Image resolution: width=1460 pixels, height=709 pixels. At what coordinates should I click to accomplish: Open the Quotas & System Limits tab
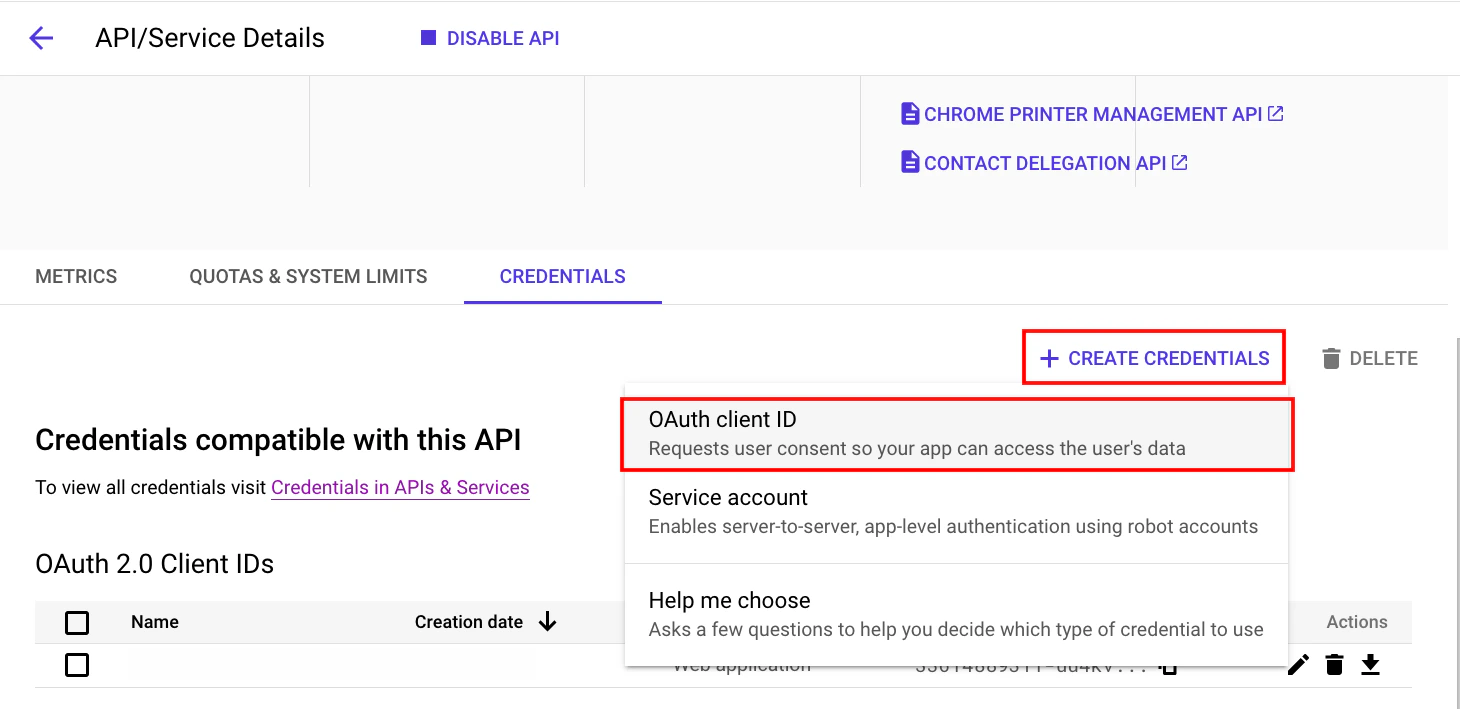tap(308, 276)
